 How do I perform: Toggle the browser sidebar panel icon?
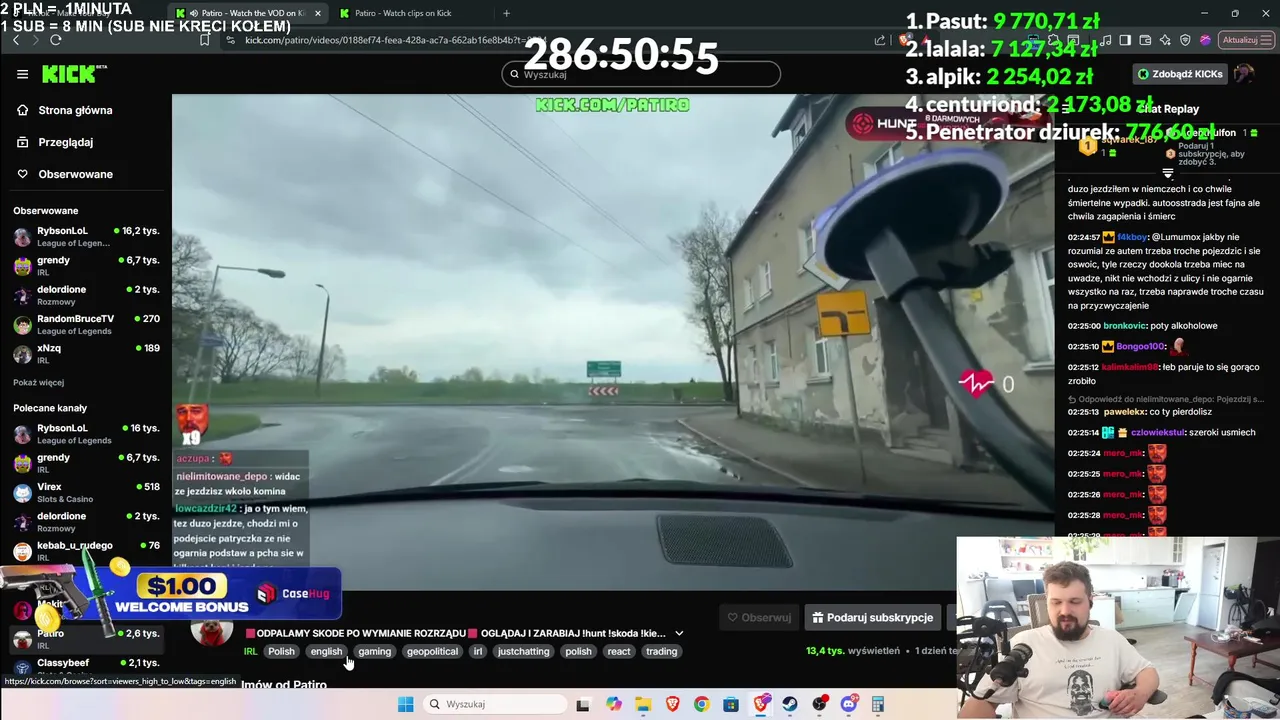click(1125, 40)
